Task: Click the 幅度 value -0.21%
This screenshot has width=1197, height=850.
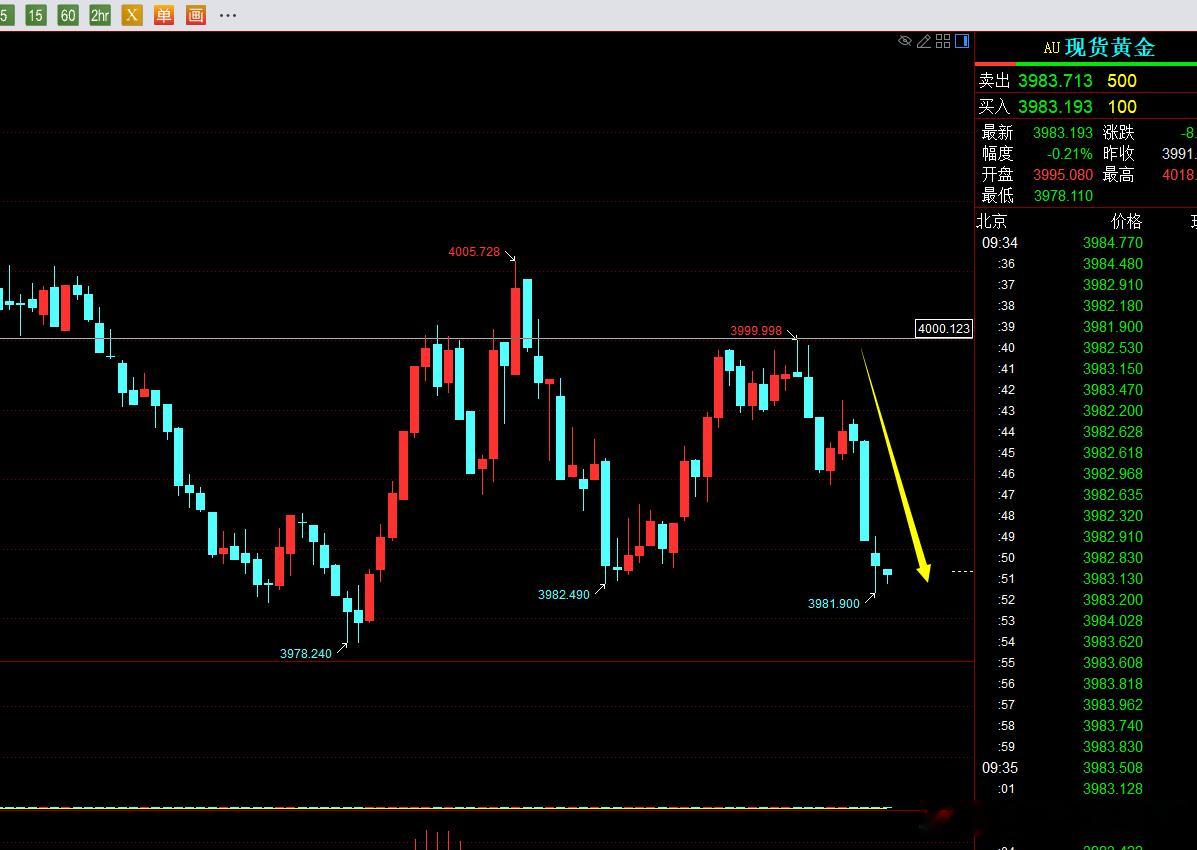Action: tap(1070, 154)
